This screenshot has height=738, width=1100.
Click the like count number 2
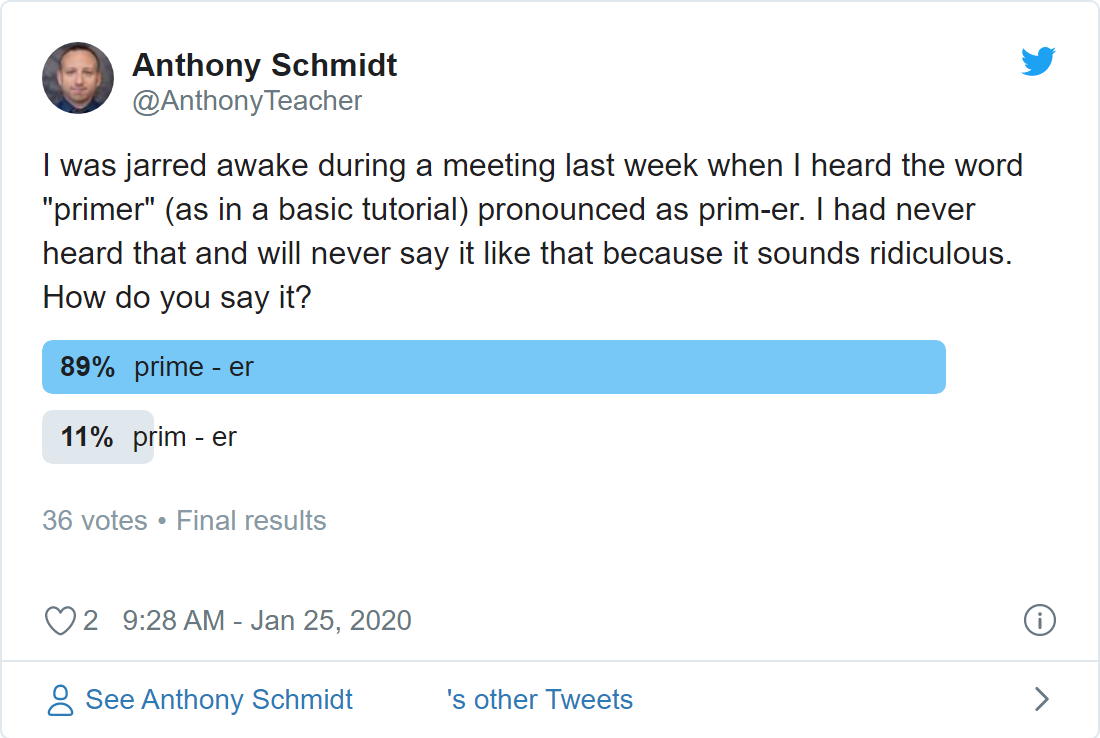90,621
